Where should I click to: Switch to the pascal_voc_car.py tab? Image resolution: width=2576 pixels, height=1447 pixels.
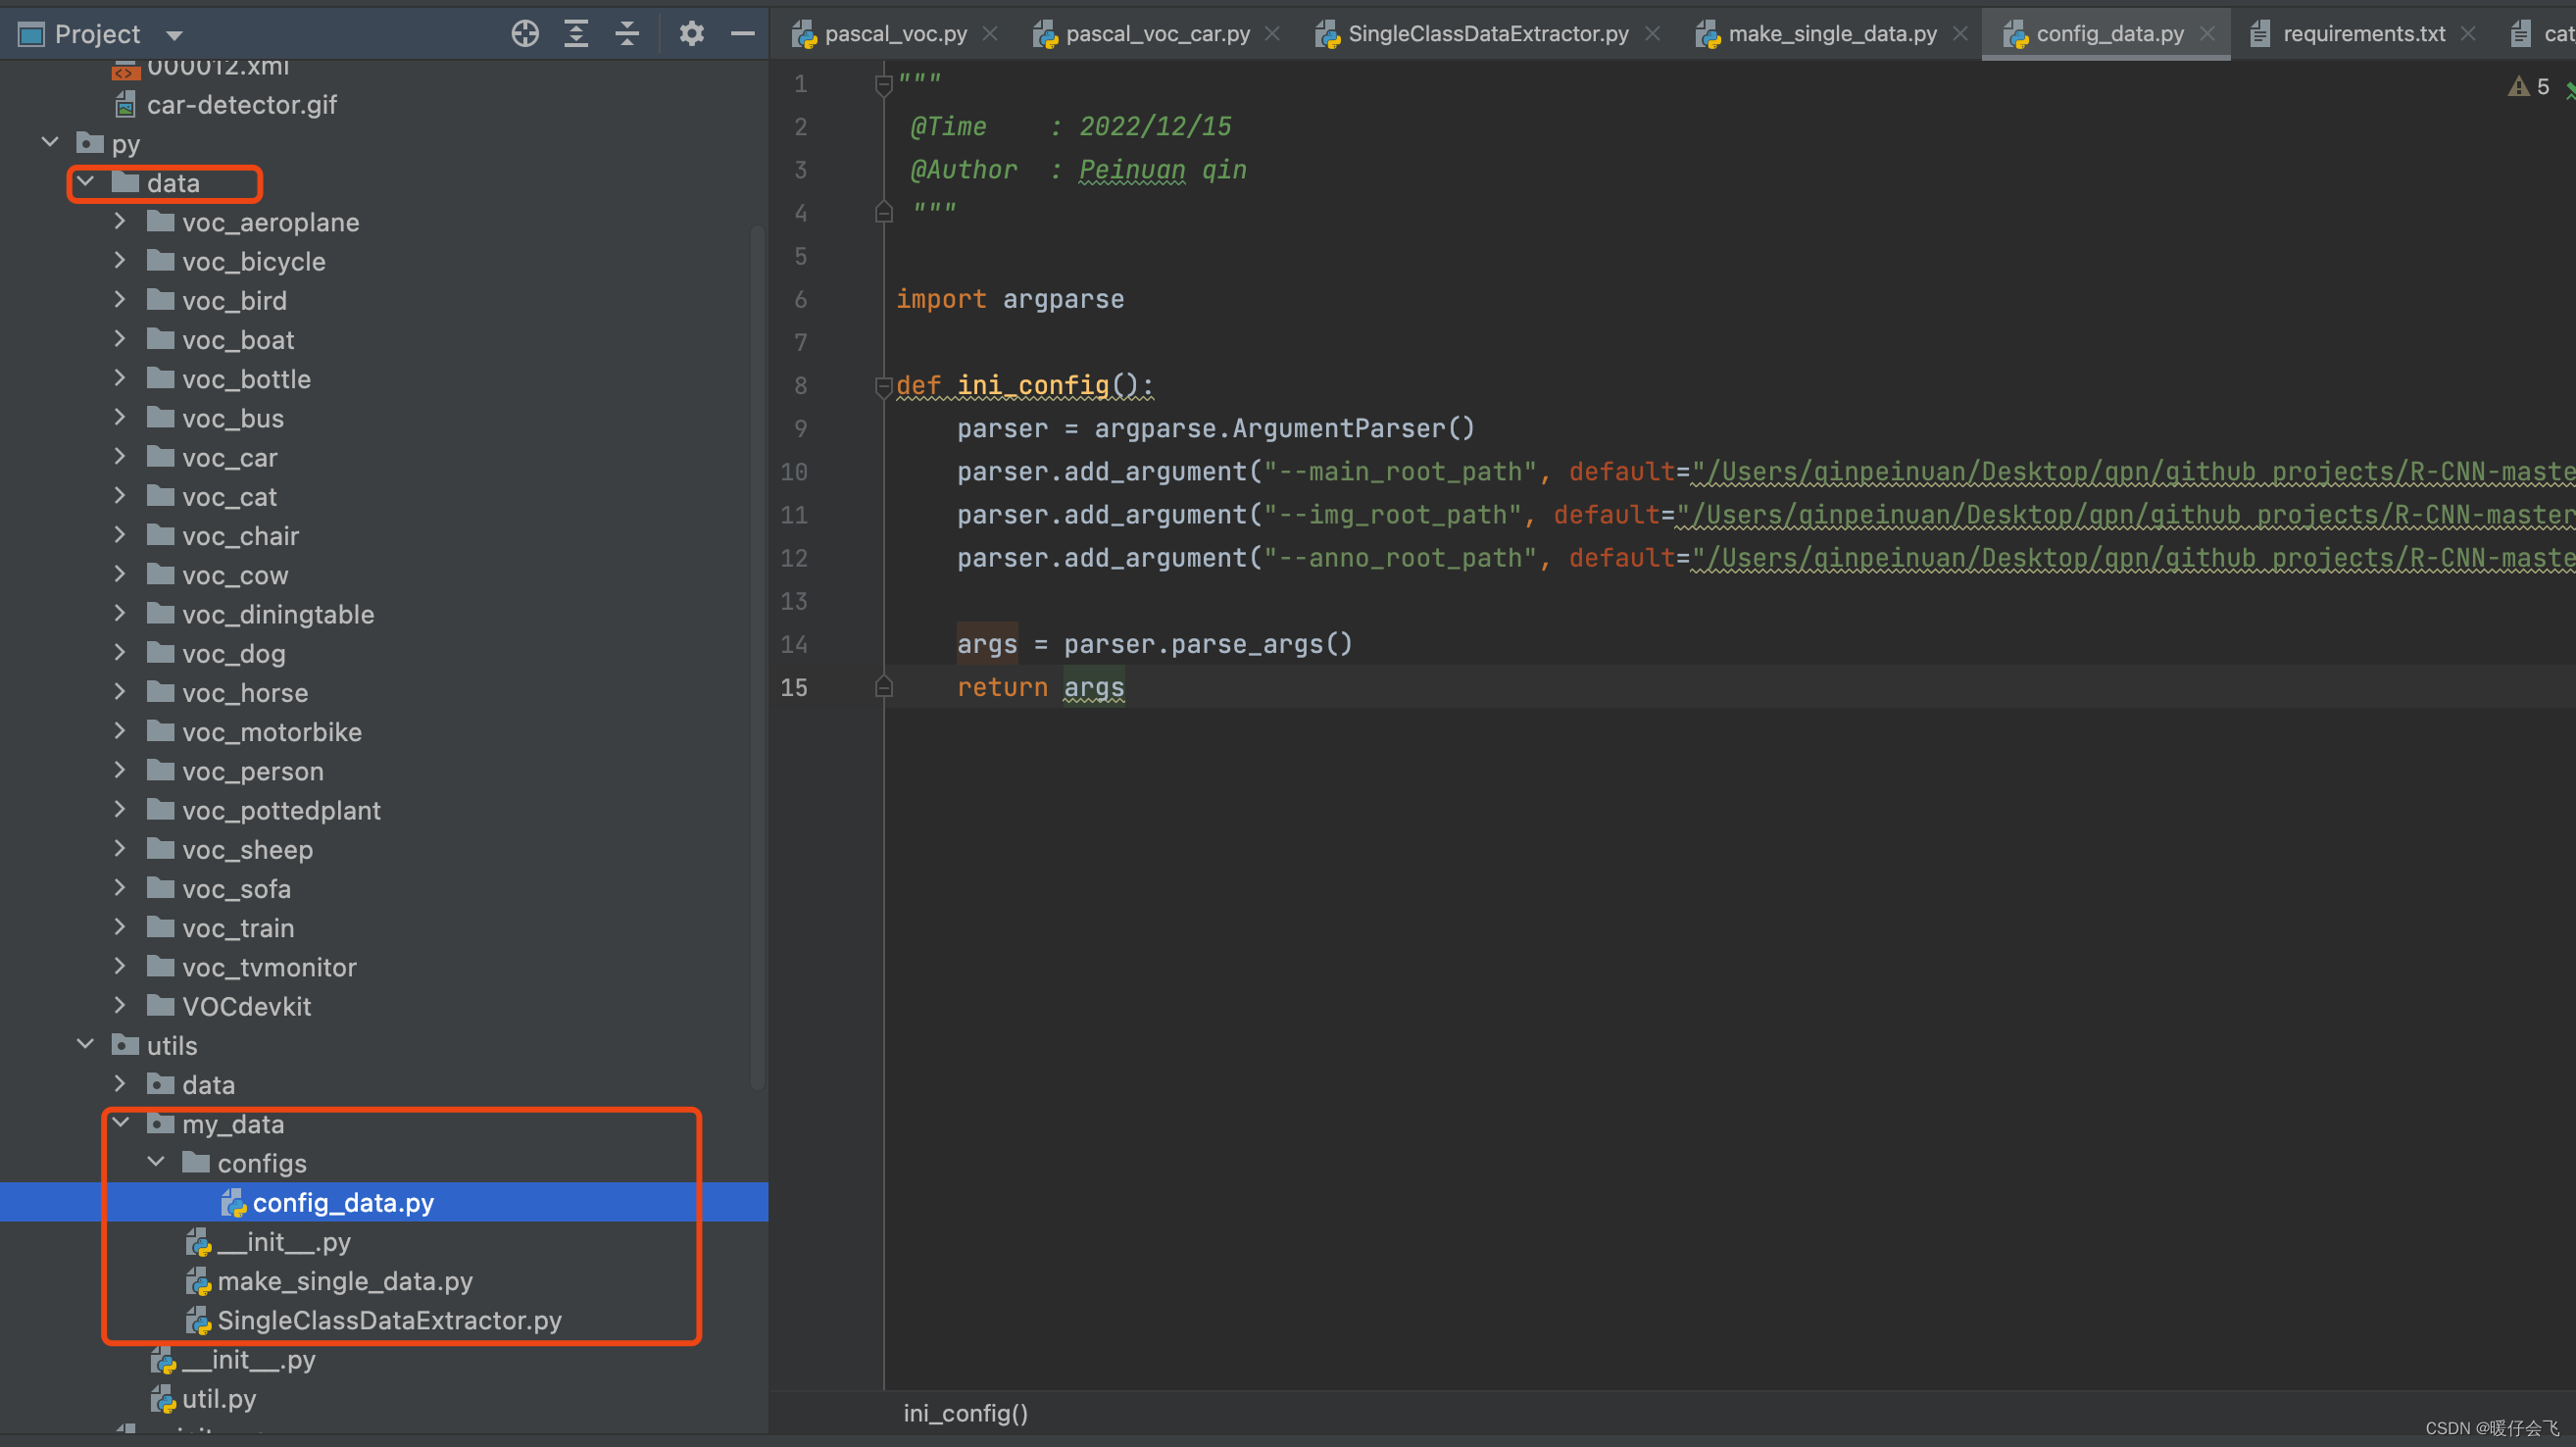coord(1157,34)
